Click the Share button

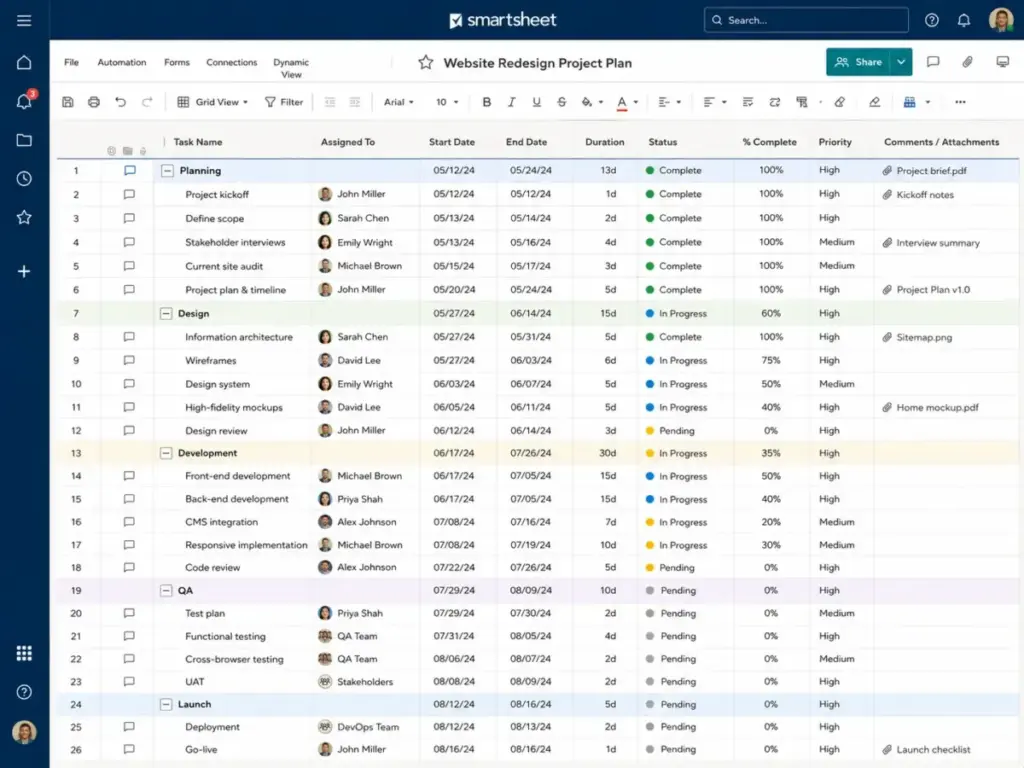(858, 62)
